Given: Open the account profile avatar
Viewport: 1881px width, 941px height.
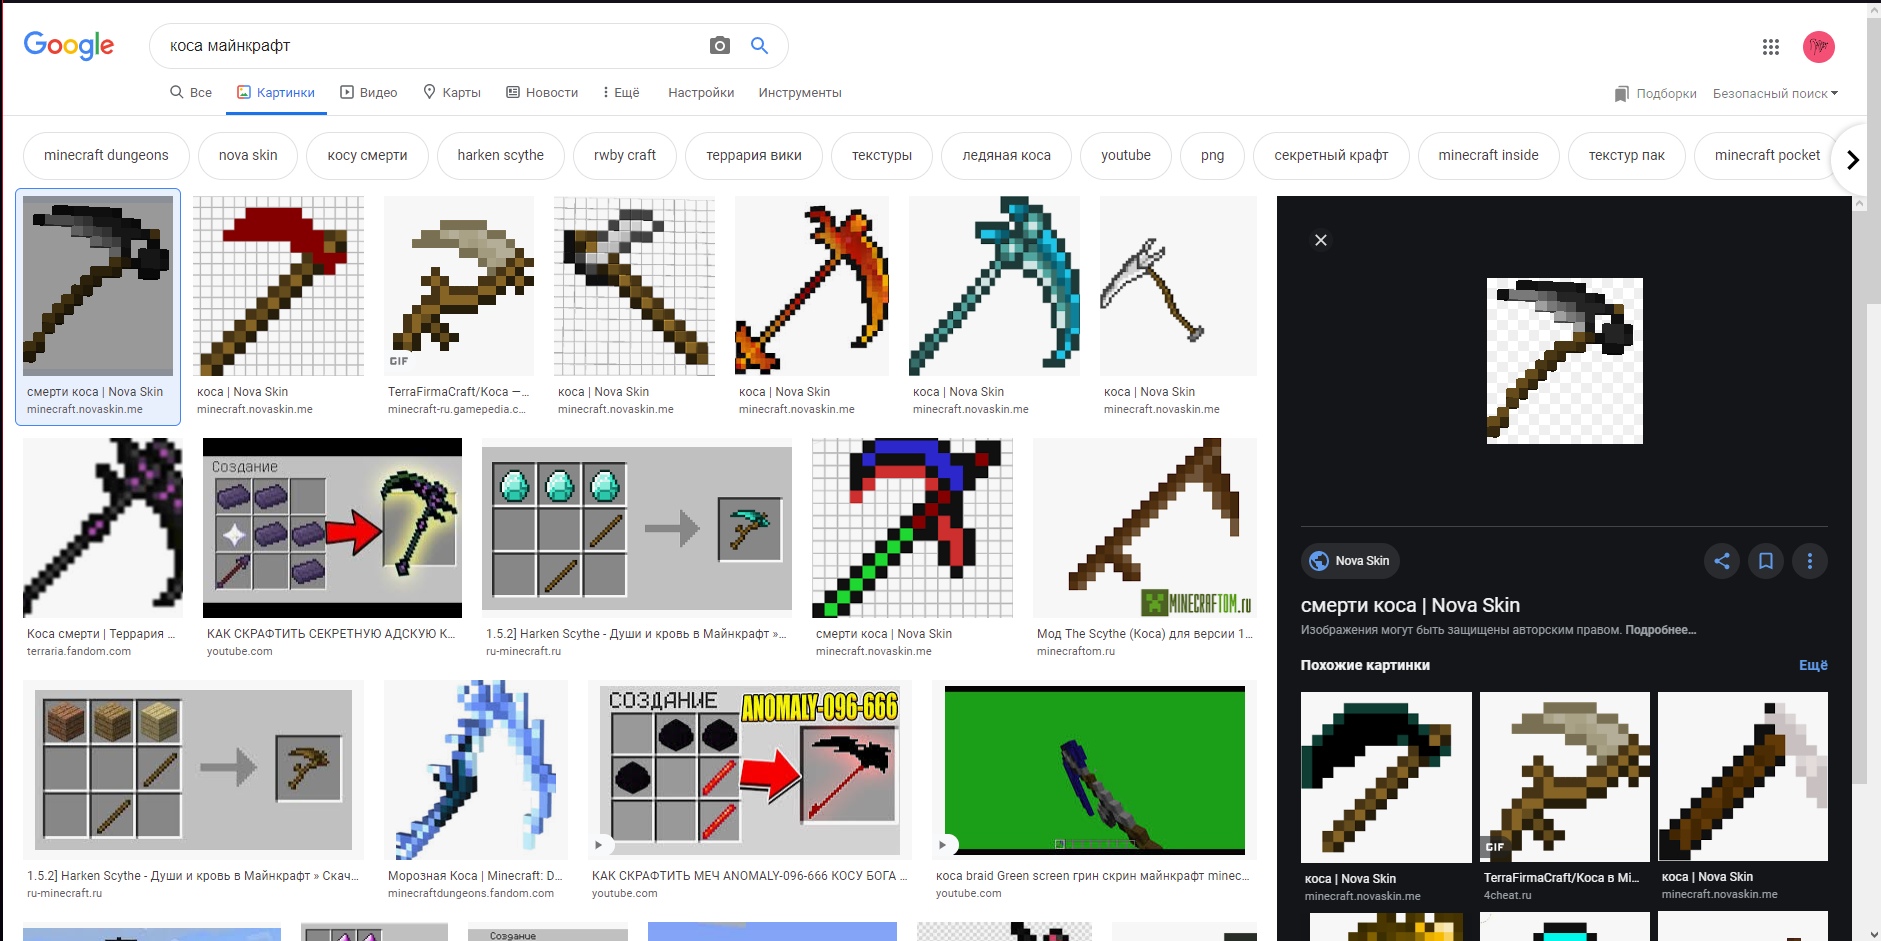Looking at the screenshot, I should coord(1819,46).
